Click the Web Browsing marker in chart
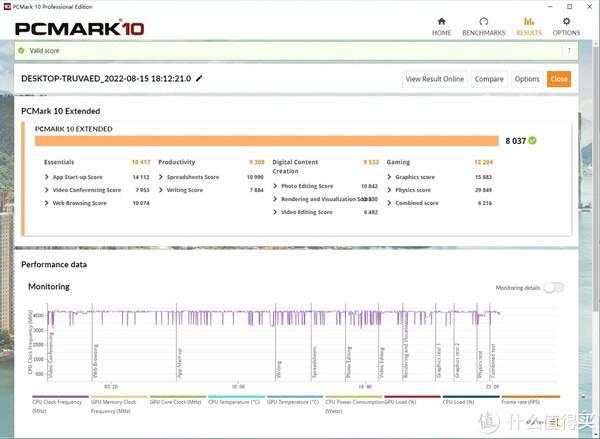Image resolution: width=600 pixels, height=439 pixels. pos(95,361)
